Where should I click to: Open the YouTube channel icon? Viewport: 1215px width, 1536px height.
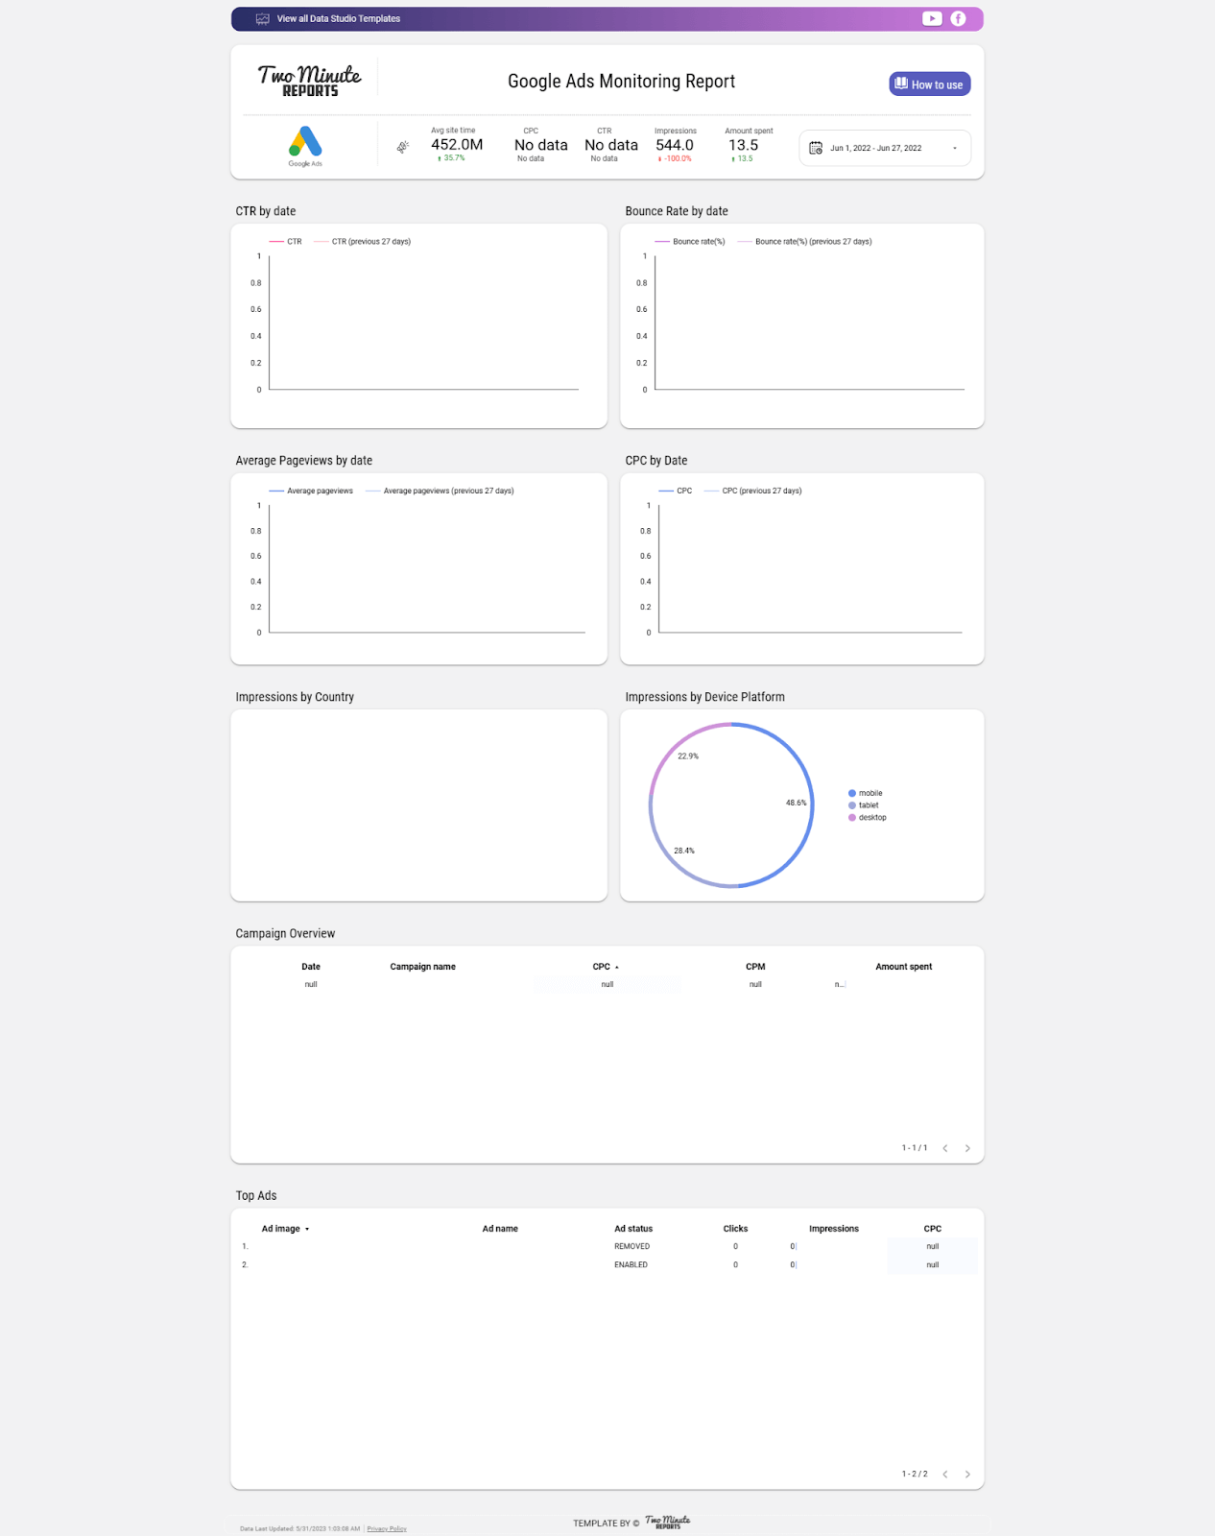pos(932,18)
